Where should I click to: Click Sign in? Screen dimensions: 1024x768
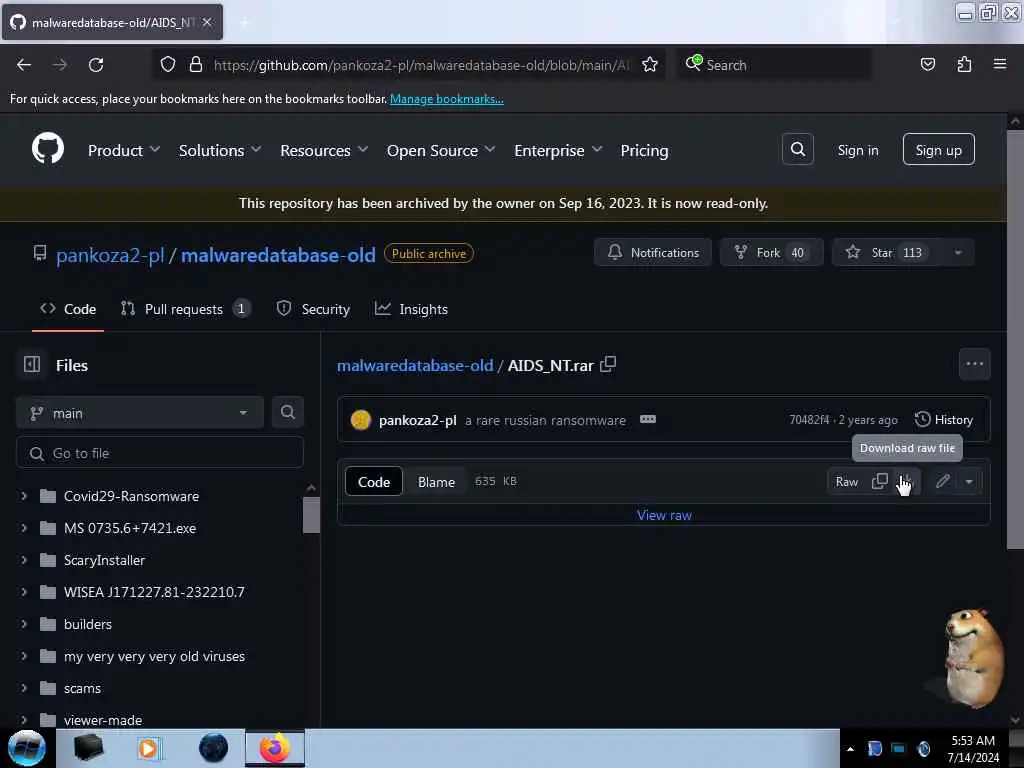point(857,150)
